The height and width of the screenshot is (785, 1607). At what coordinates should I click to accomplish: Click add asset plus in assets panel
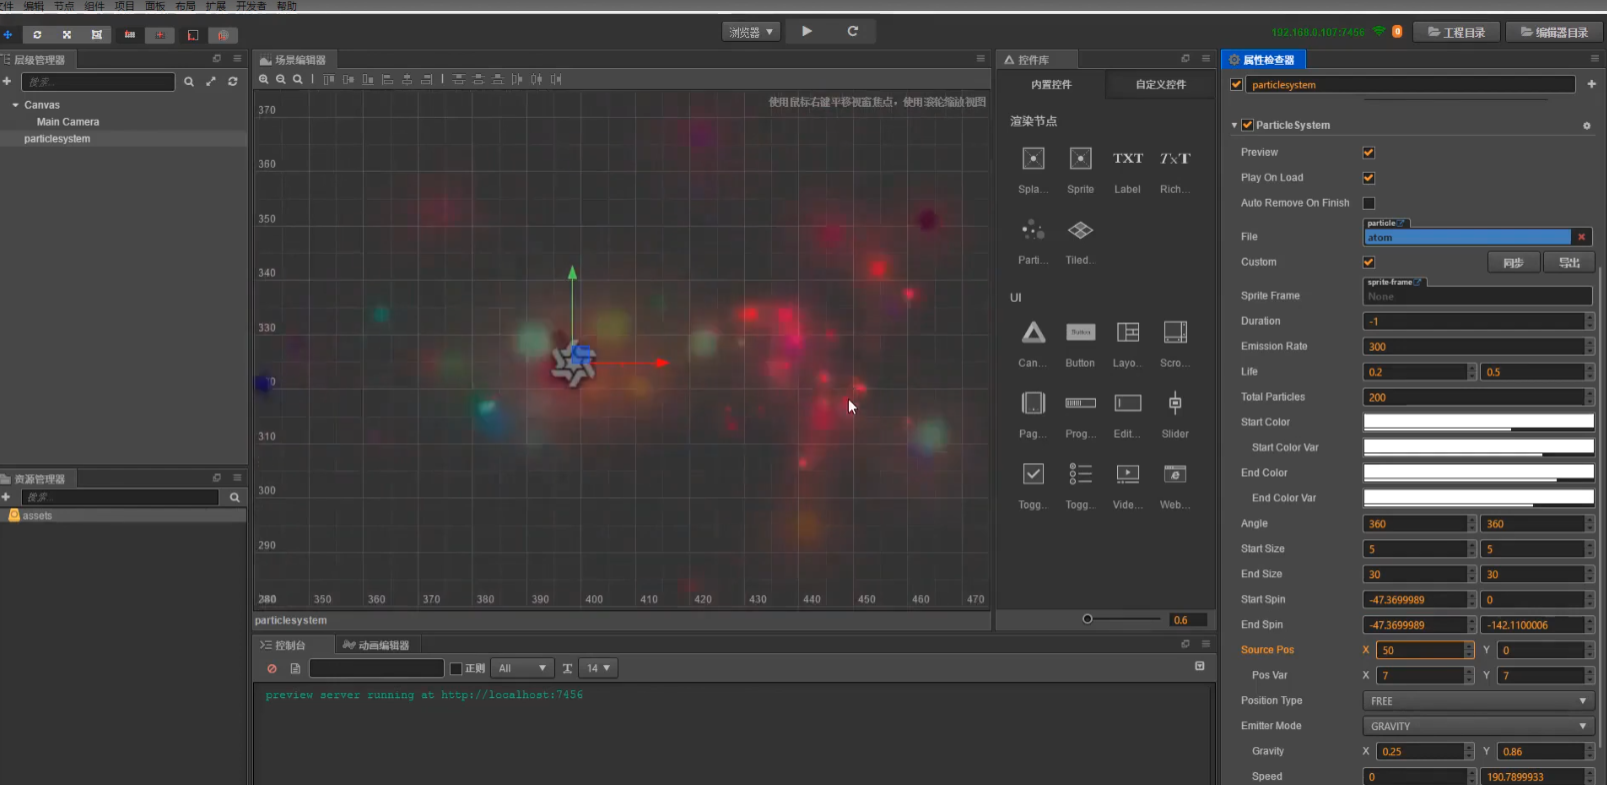pyautogui.click(x=6, y=497)
